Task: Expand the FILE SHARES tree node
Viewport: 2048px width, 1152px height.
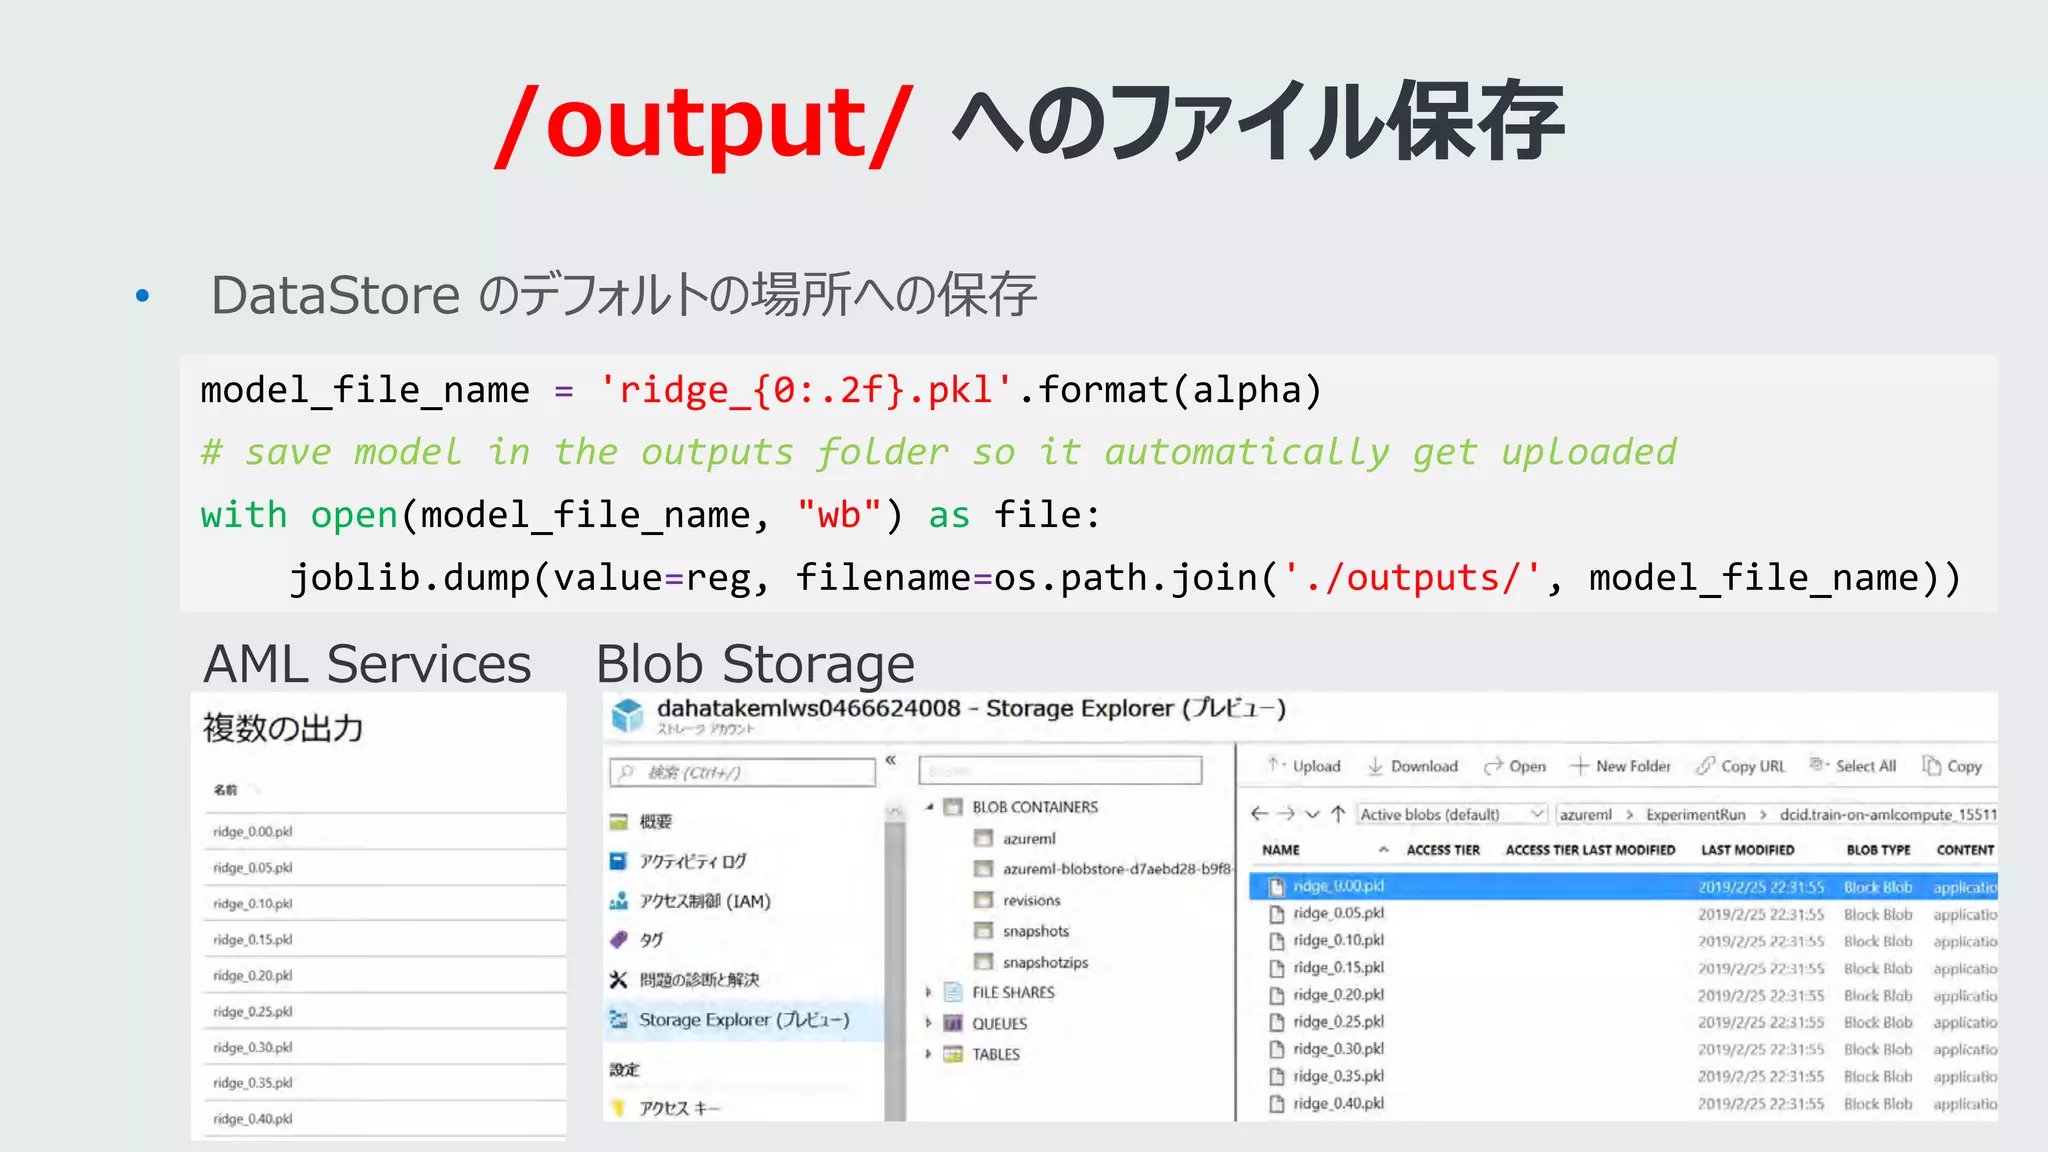Action: [929, 993]
